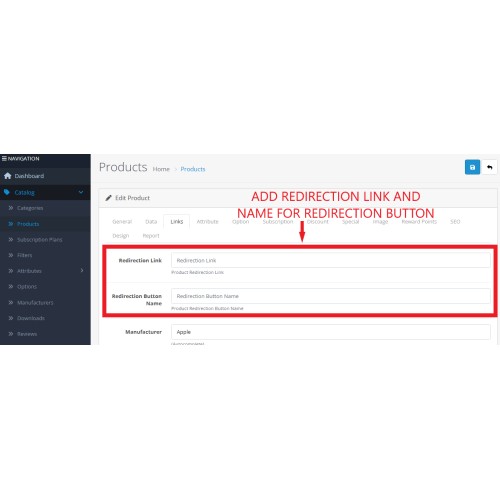The height and width of the screenshot is (500, 500).
Task: Click the Redirection Link input field
Action: [x=331, y=260]
